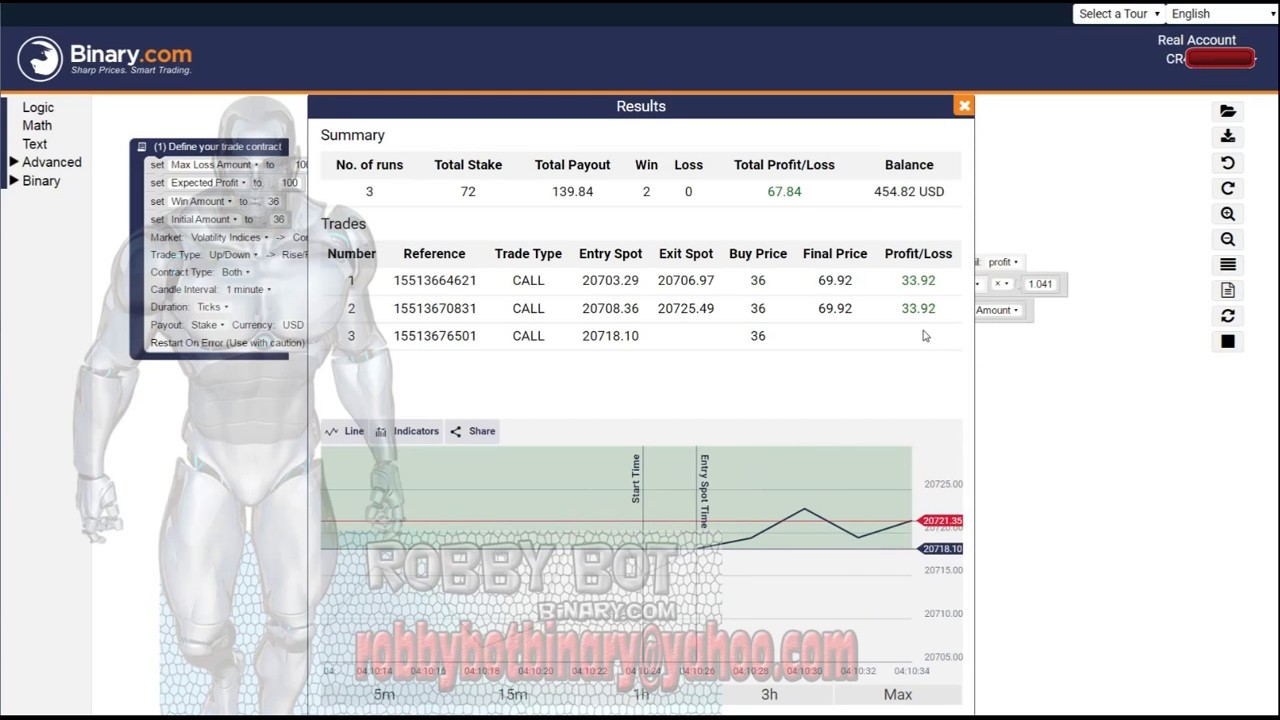
Task: Click the Win Amount value 36 field
Action: (x=273, y=201)
